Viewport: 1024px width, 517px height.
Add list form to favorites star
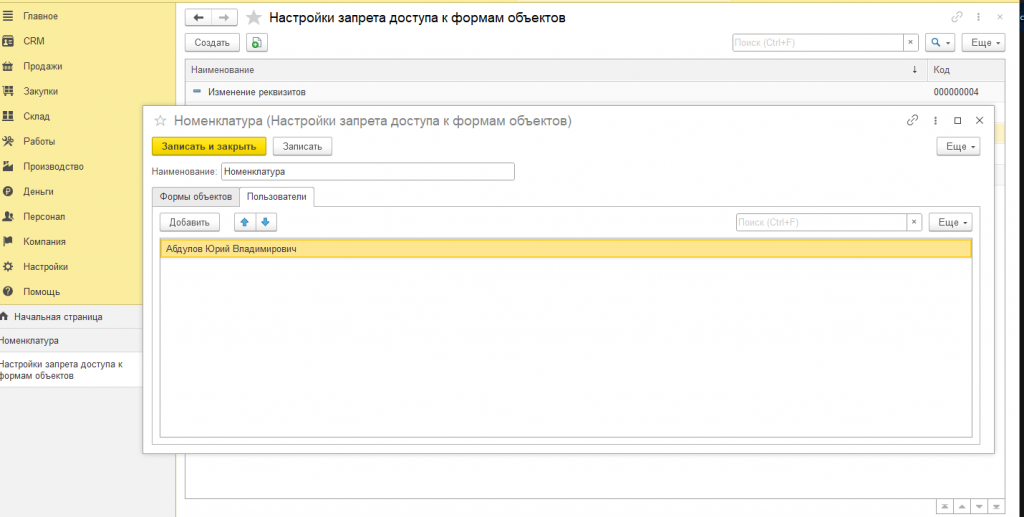(253, 18)
